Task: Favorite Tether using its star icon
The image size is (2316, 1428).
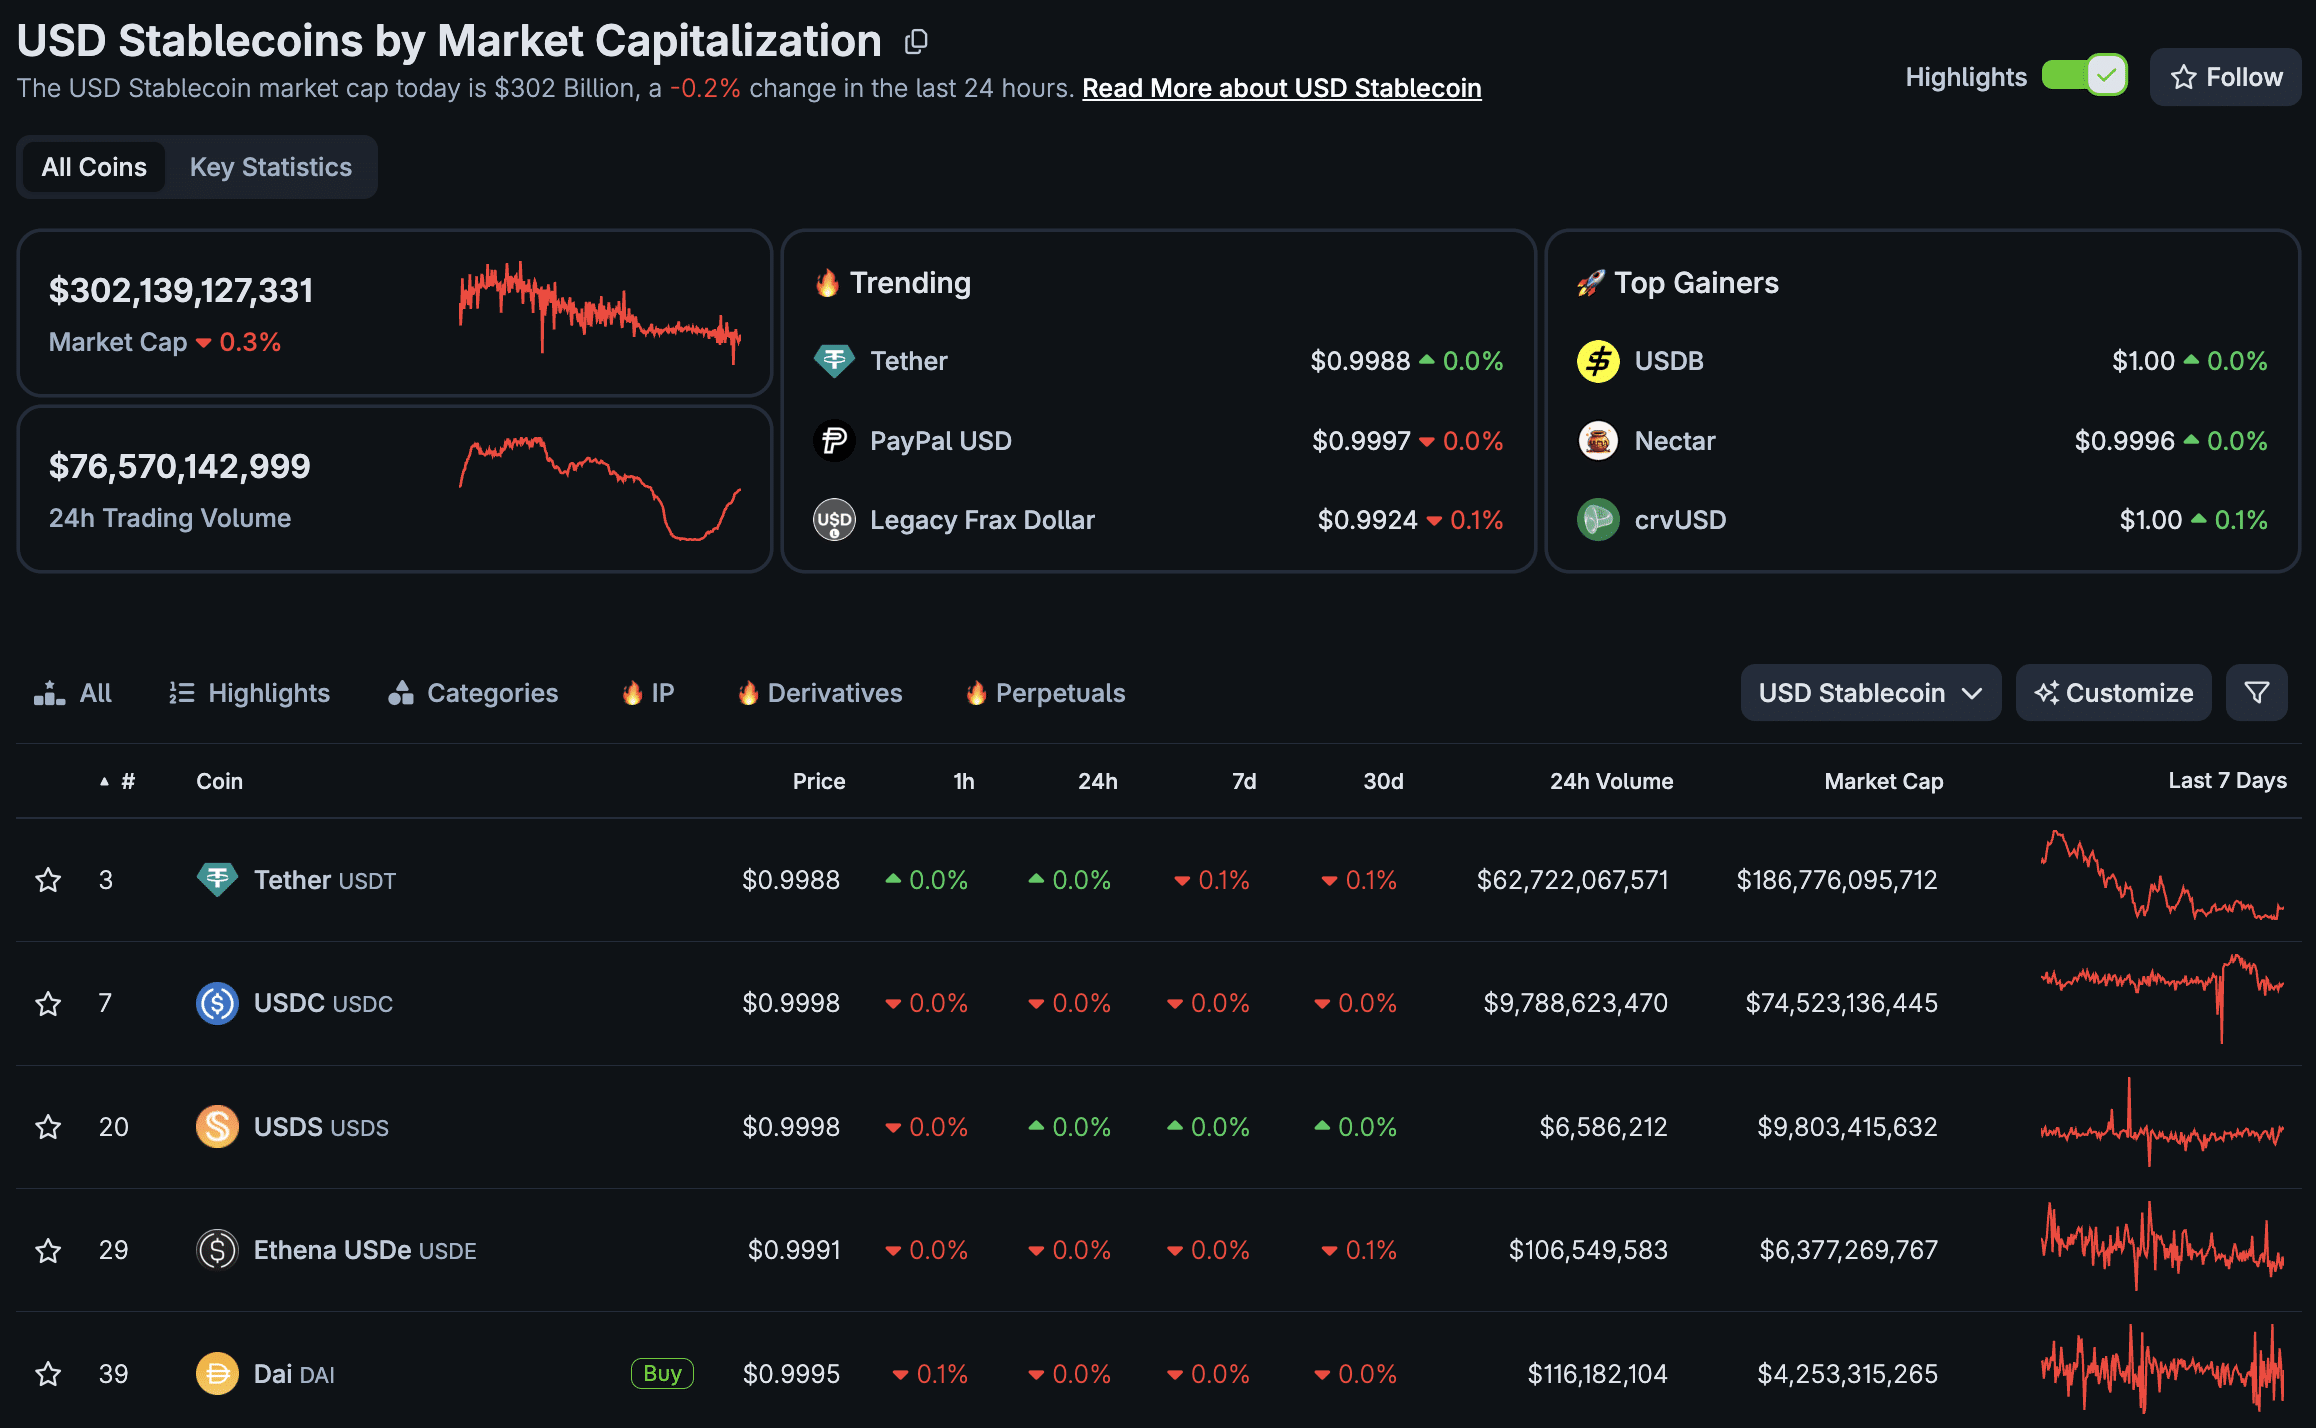Action: coord(47,880)
